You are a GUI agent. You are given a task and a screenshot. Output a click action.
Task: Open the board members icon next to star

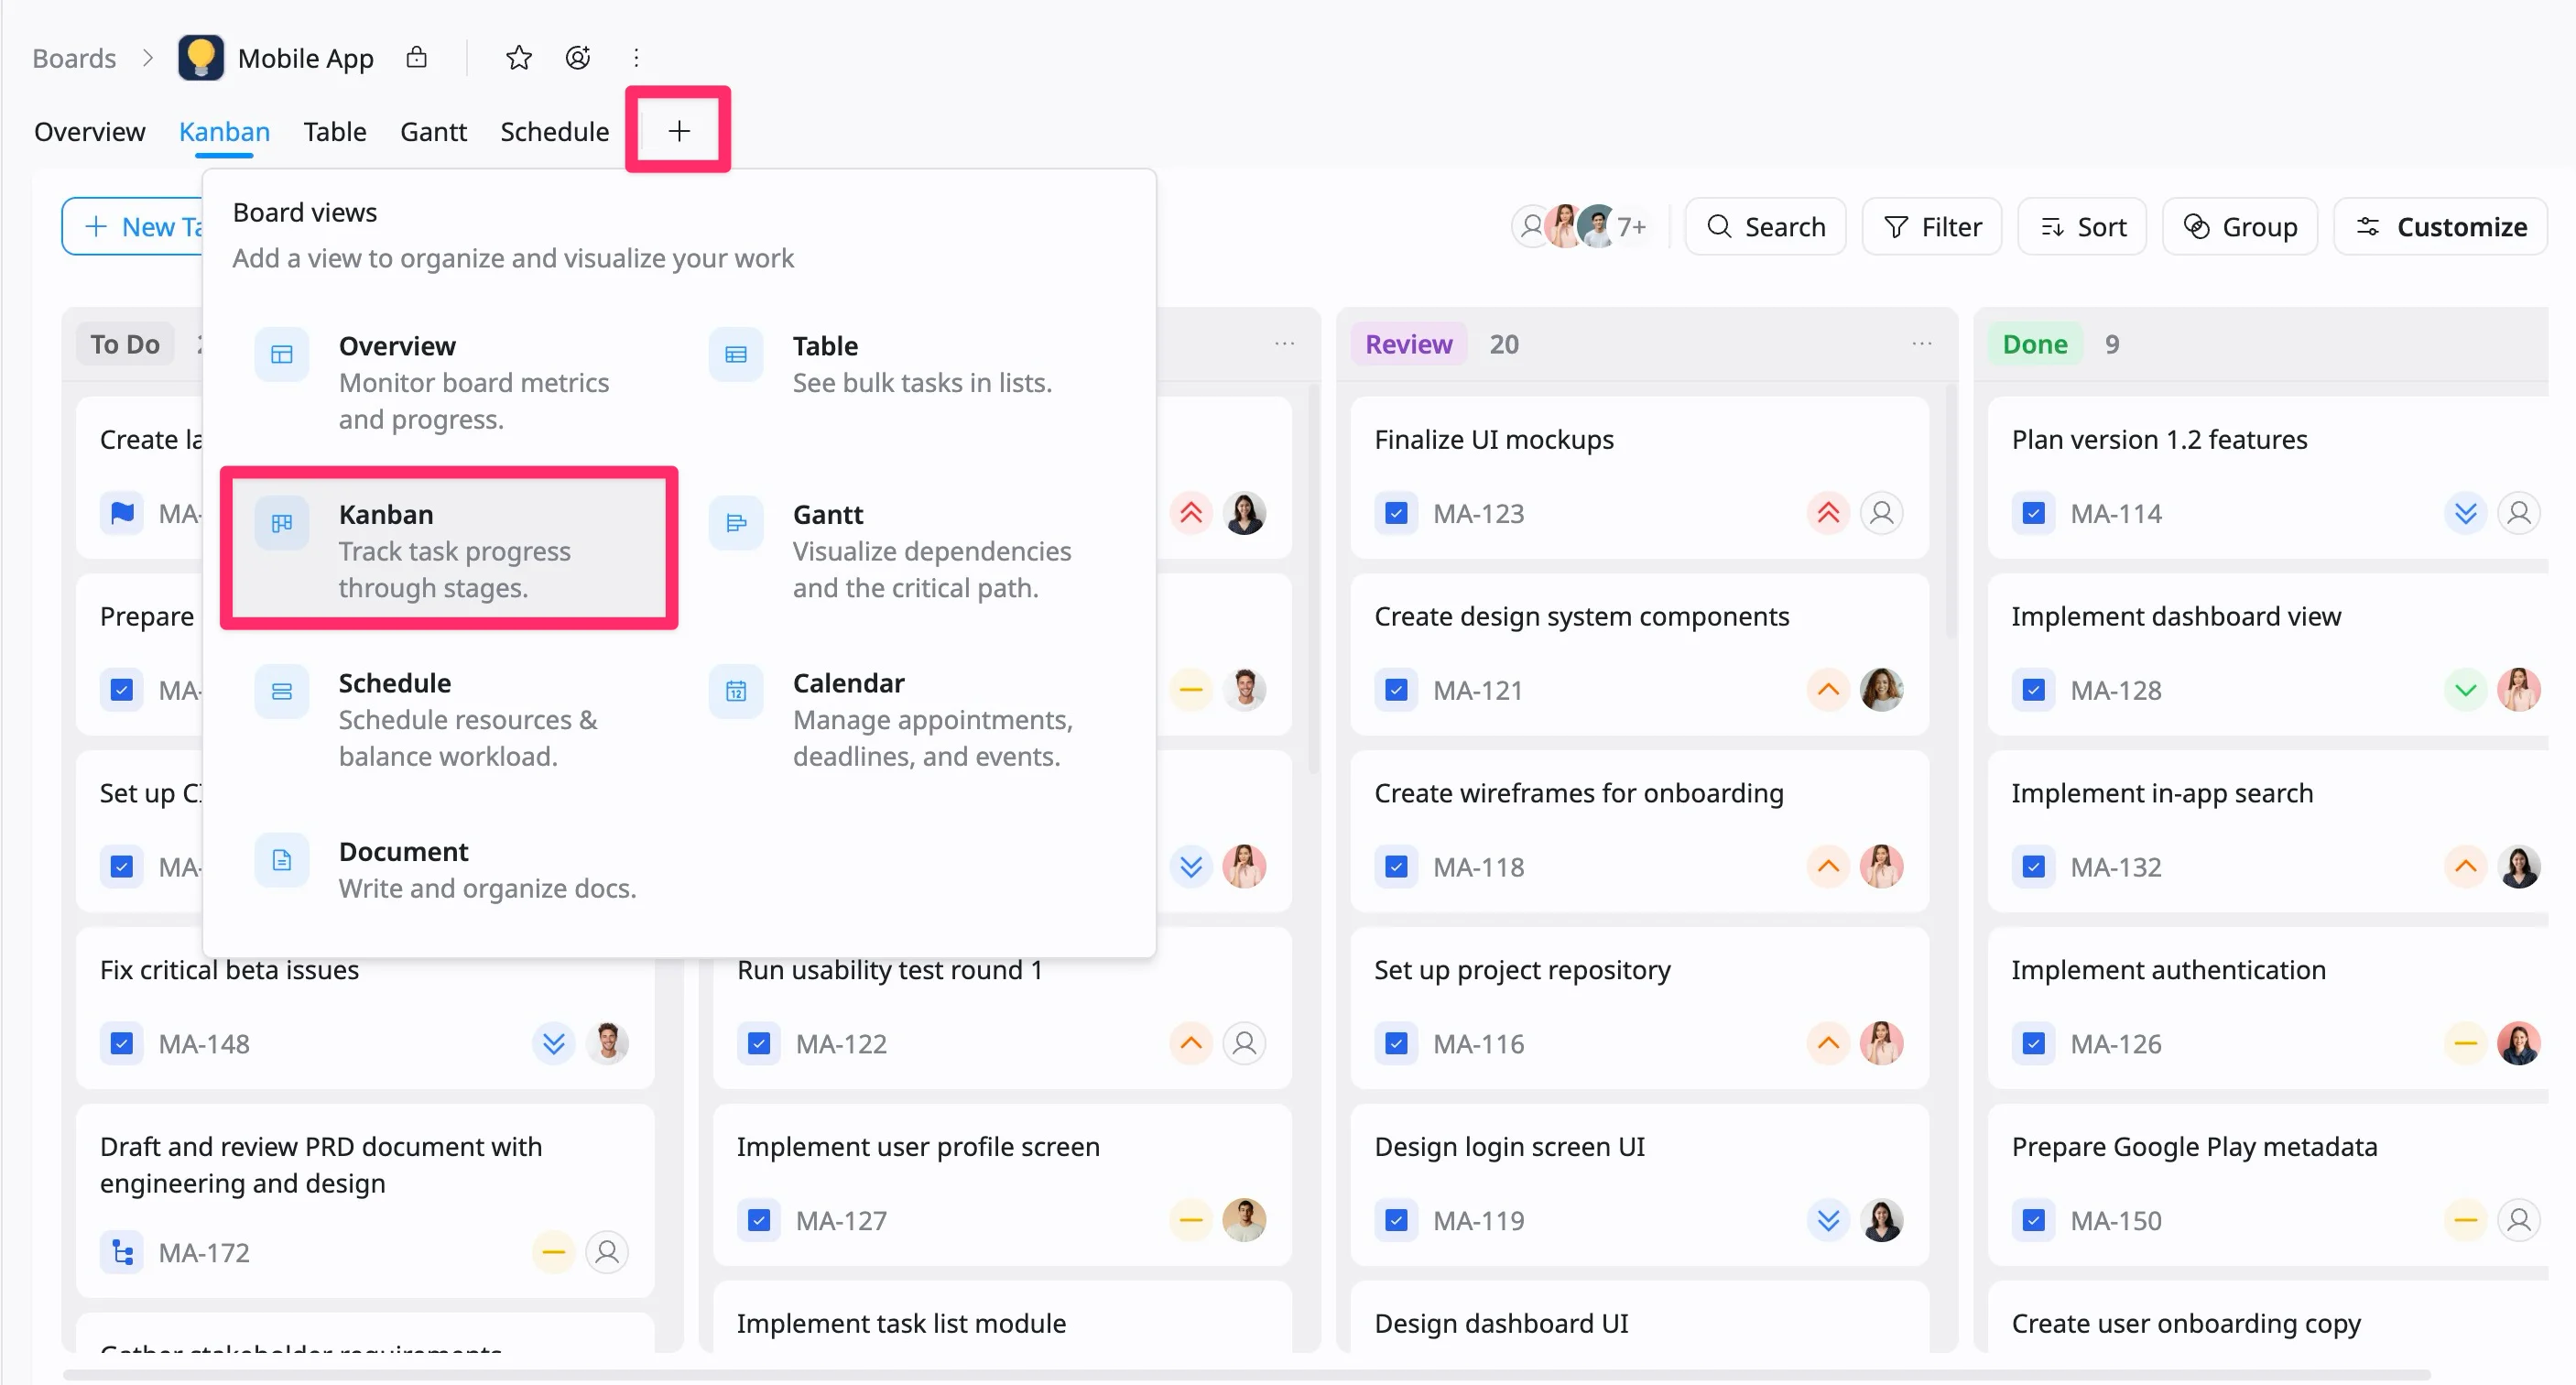pos(578,57)
